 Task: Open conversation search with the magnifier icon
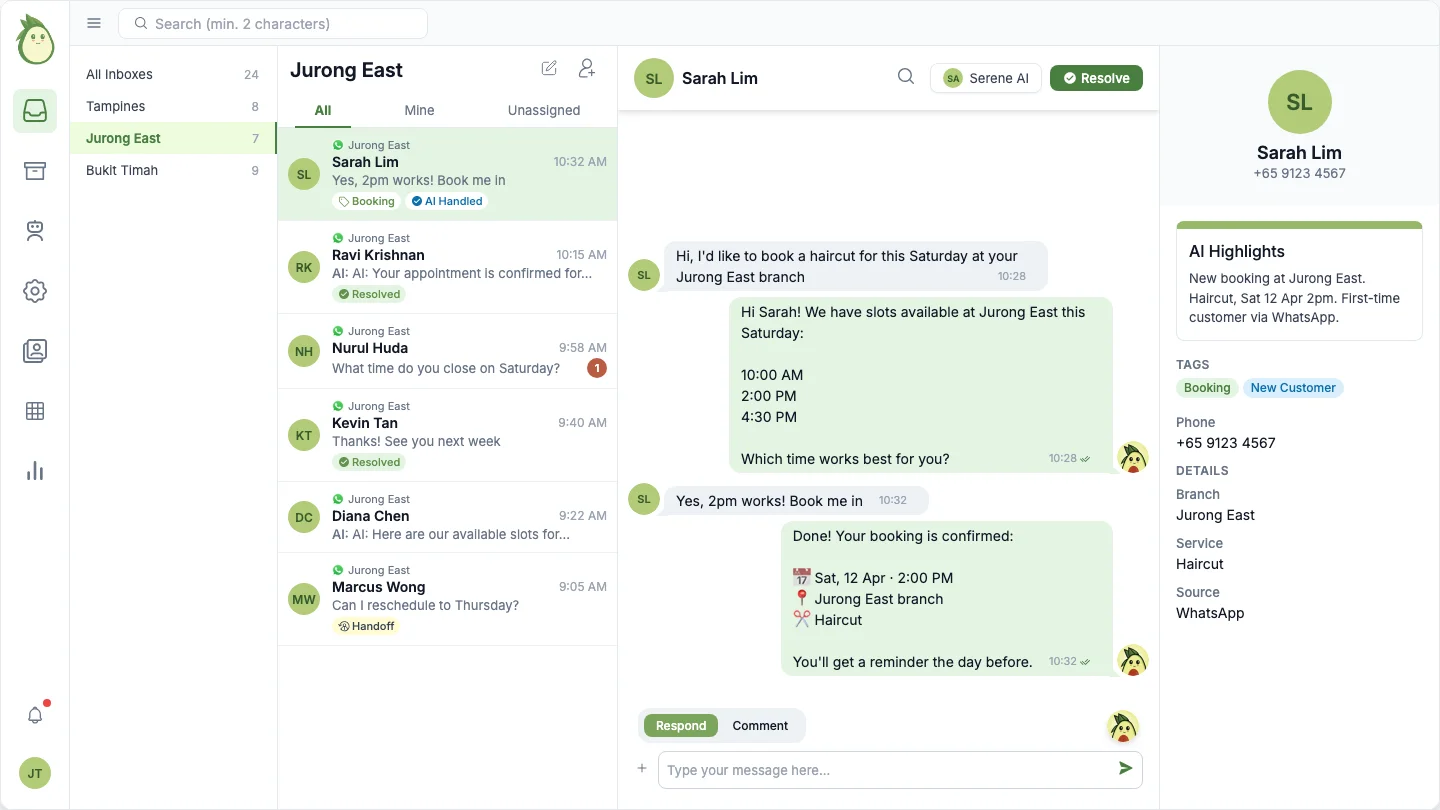(x=905, y=76)
